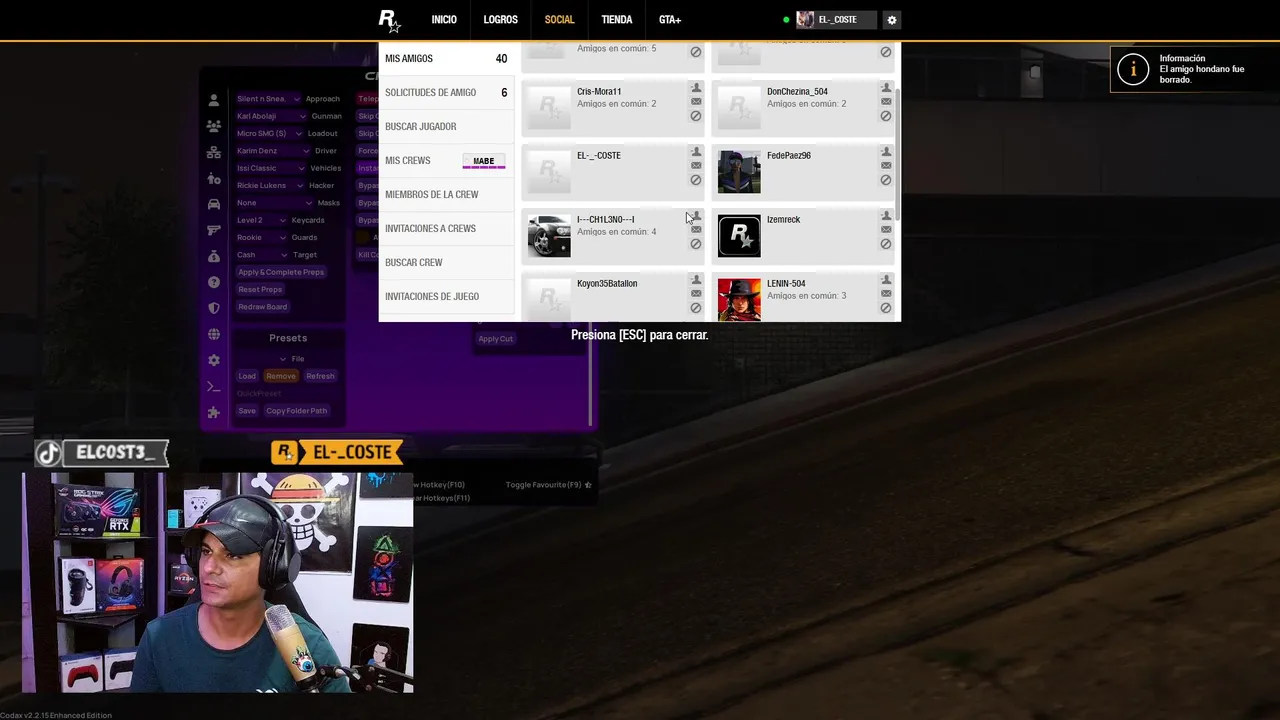Select the car vehicle icon in Codax sidebar
Screen dimensions: 1280x720
214,204
